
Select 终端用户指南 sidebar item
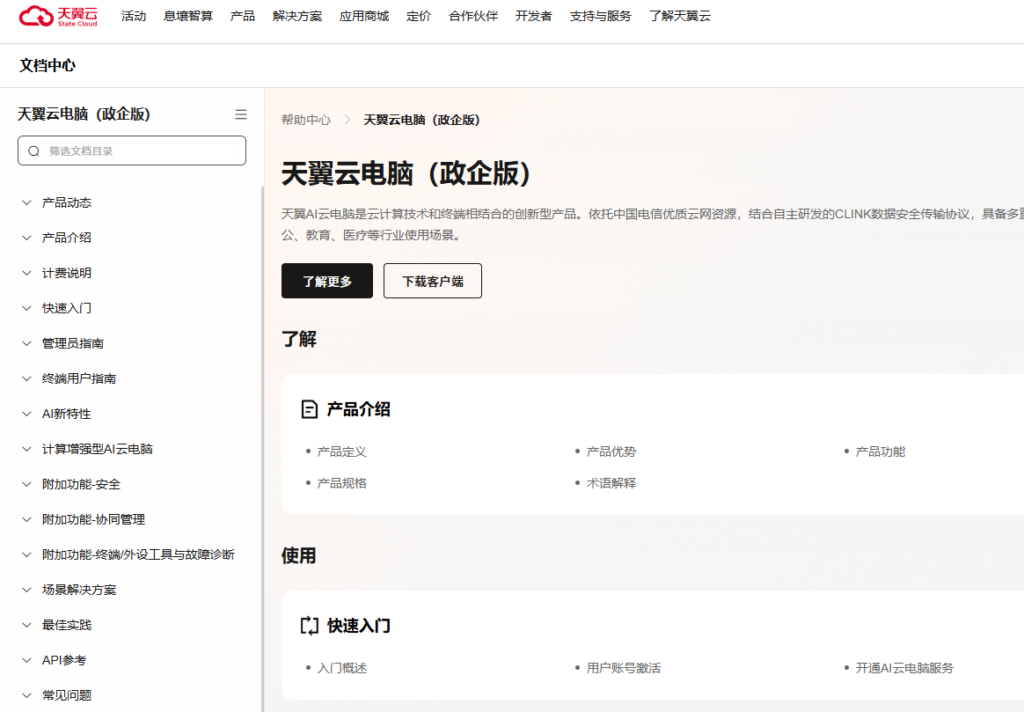(x=79, y=379)
